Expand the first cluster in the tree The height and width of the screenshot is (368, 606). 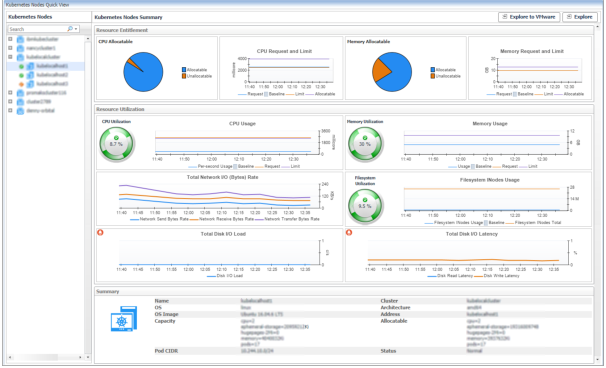click(x=10, y=39)
